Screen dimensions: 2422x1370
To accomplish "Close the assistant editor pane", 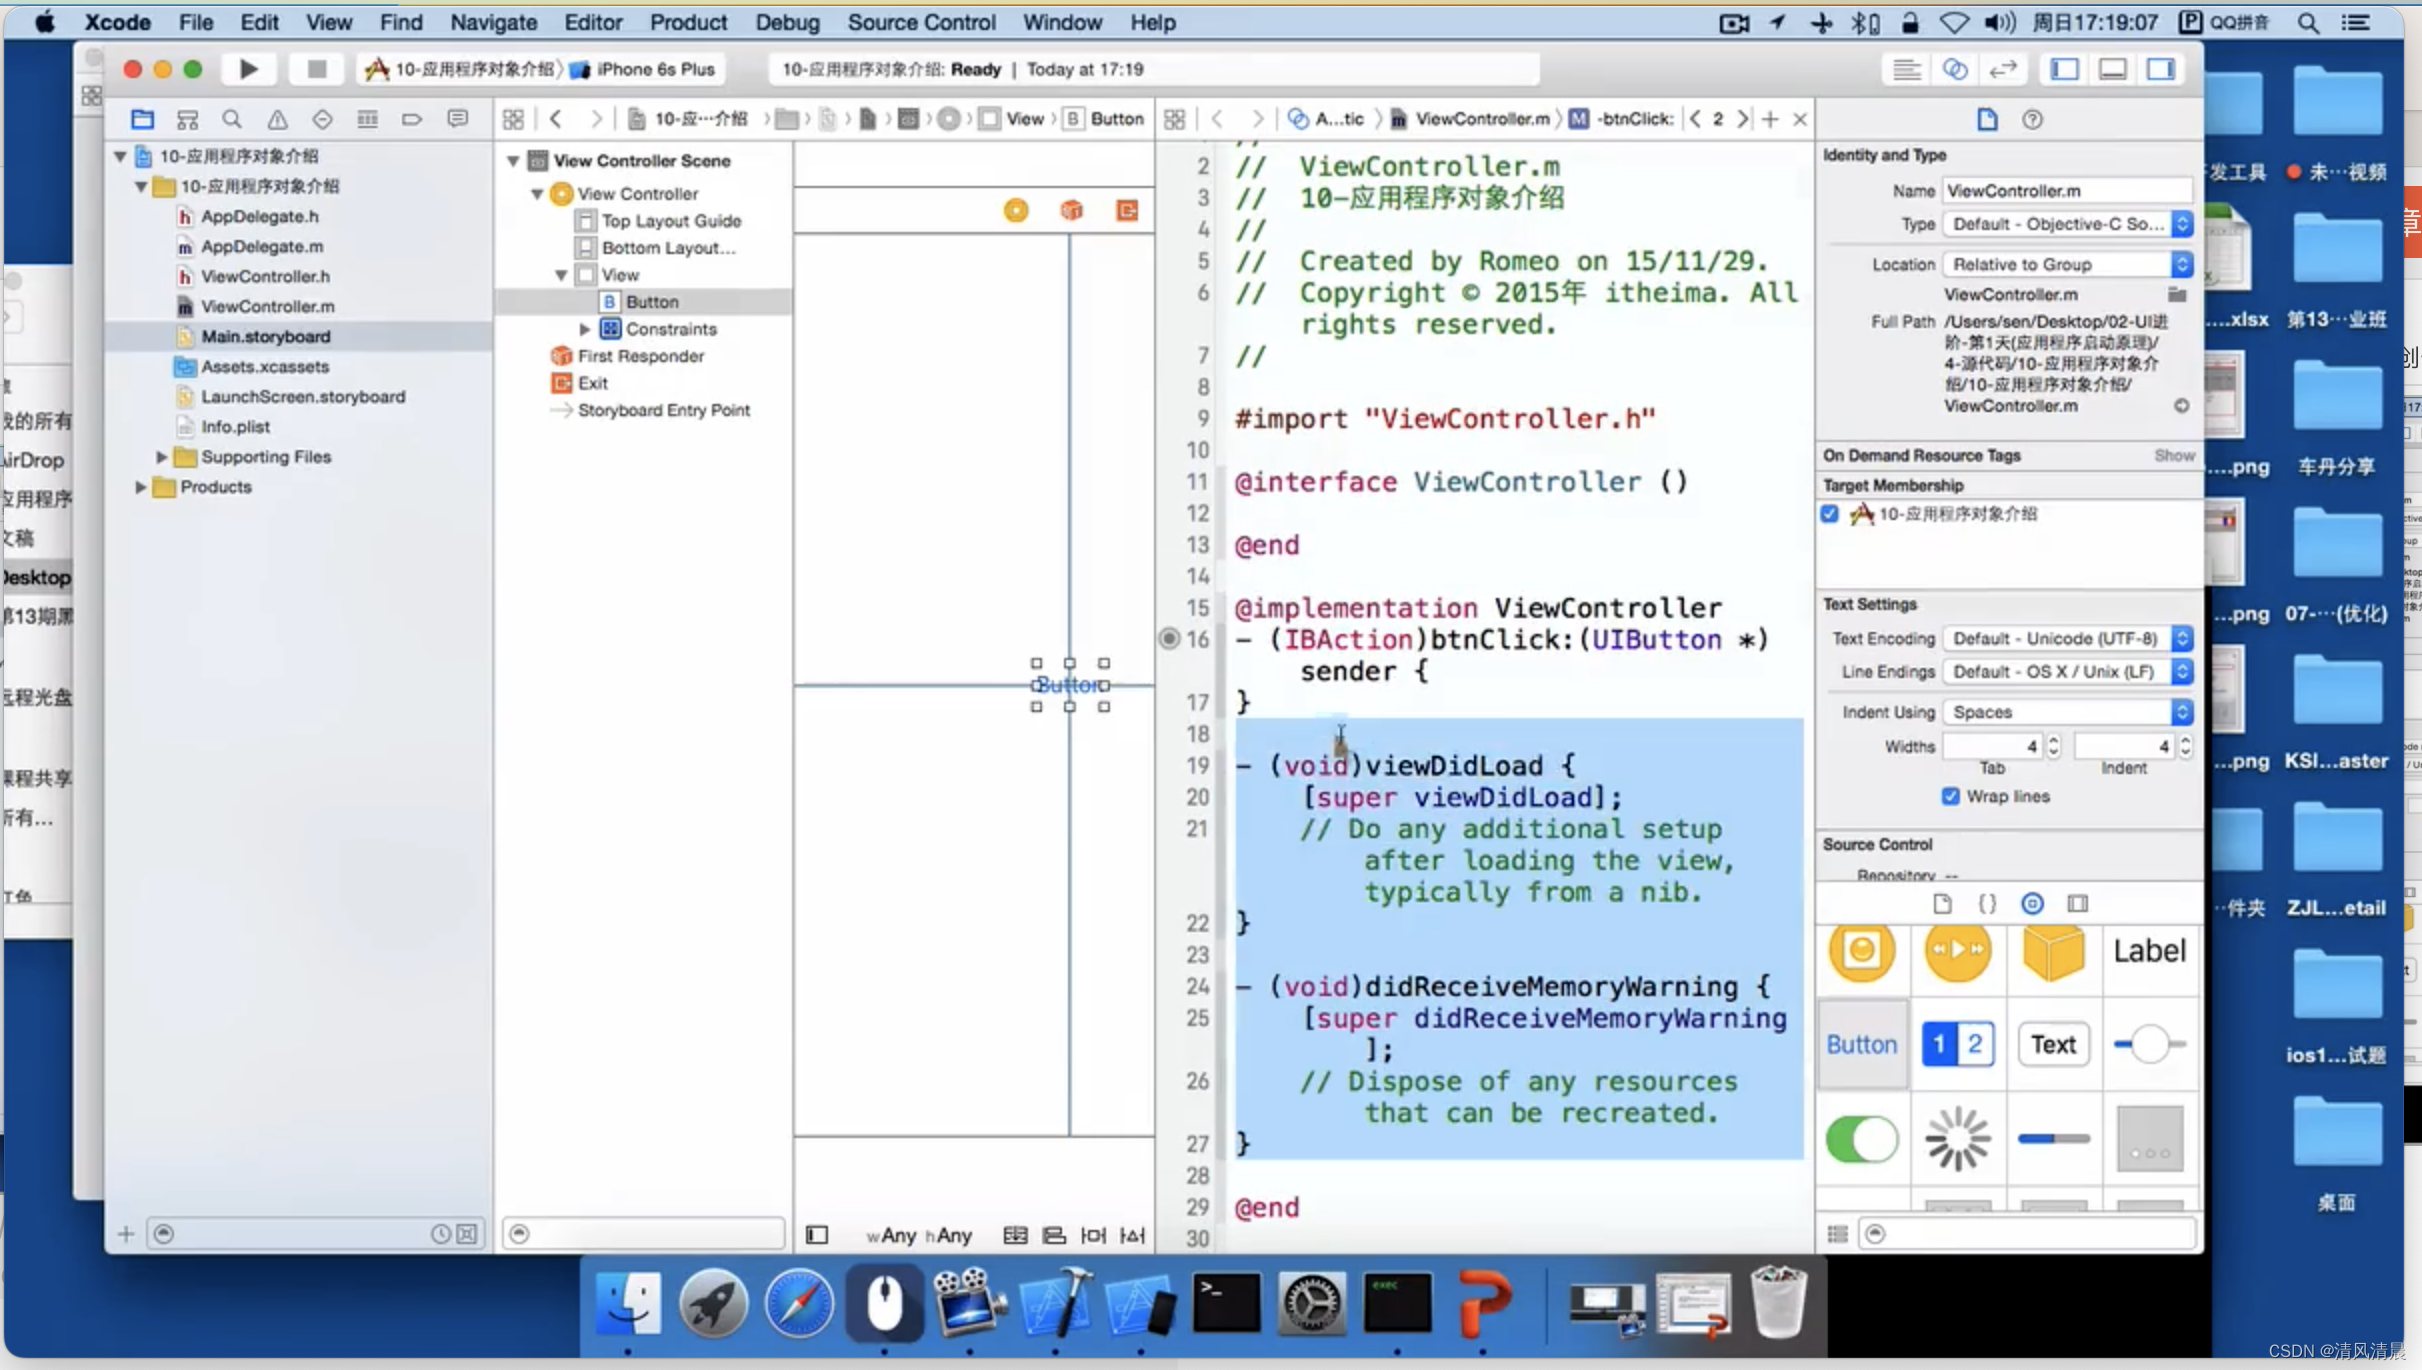I will (x=1800, y=119).
